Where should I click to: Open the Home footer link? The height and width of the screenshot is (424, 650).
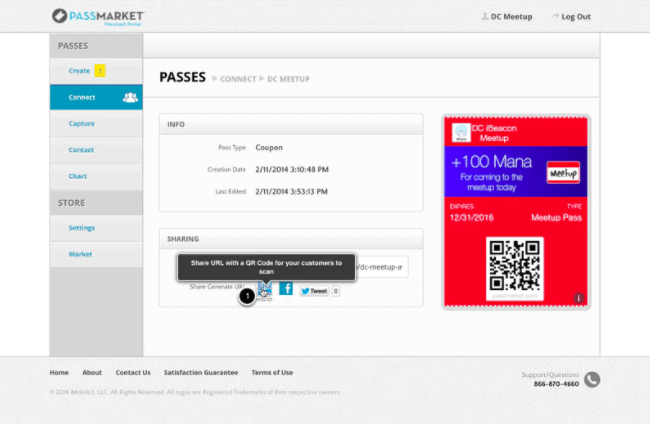(x=59, y=373)
